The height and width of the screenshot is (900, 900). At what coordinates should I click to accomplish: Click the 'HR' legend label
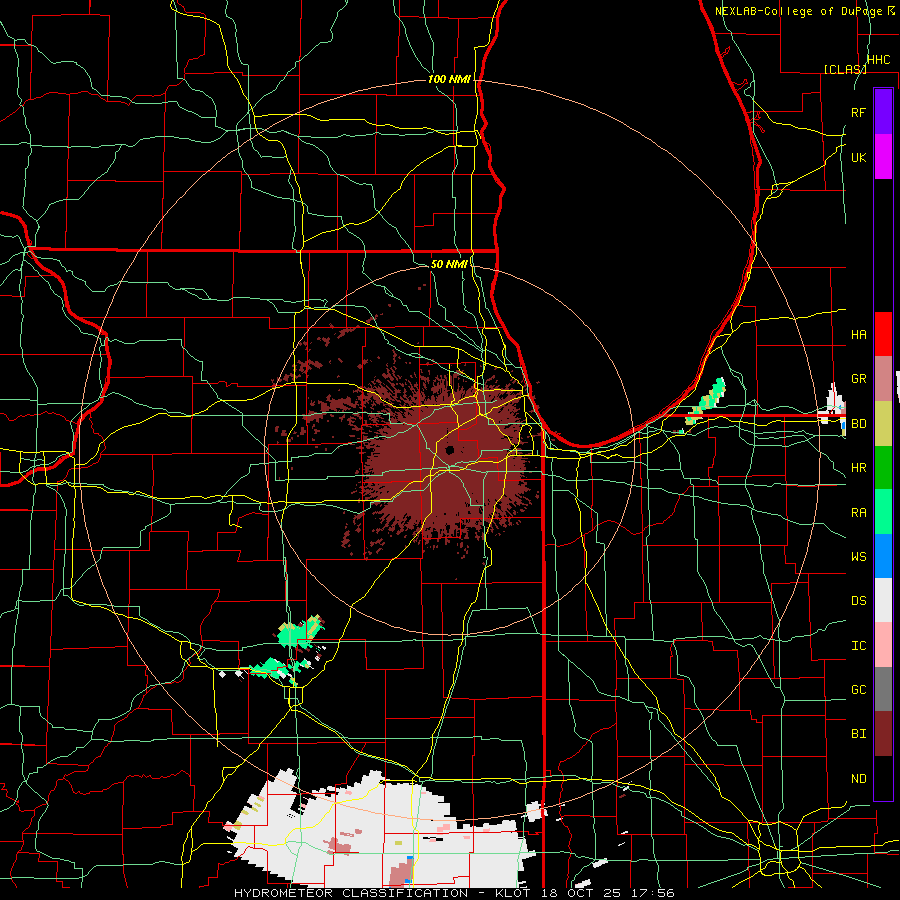[x=858, y=468]
